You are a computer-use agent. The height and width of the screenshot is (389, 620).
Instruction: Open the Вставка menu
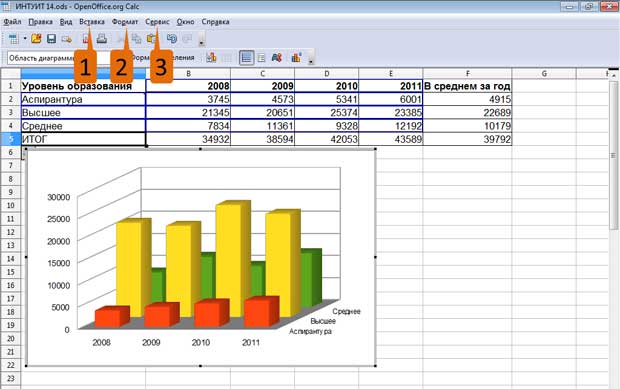pyautogui.click(x=92, y=22)
